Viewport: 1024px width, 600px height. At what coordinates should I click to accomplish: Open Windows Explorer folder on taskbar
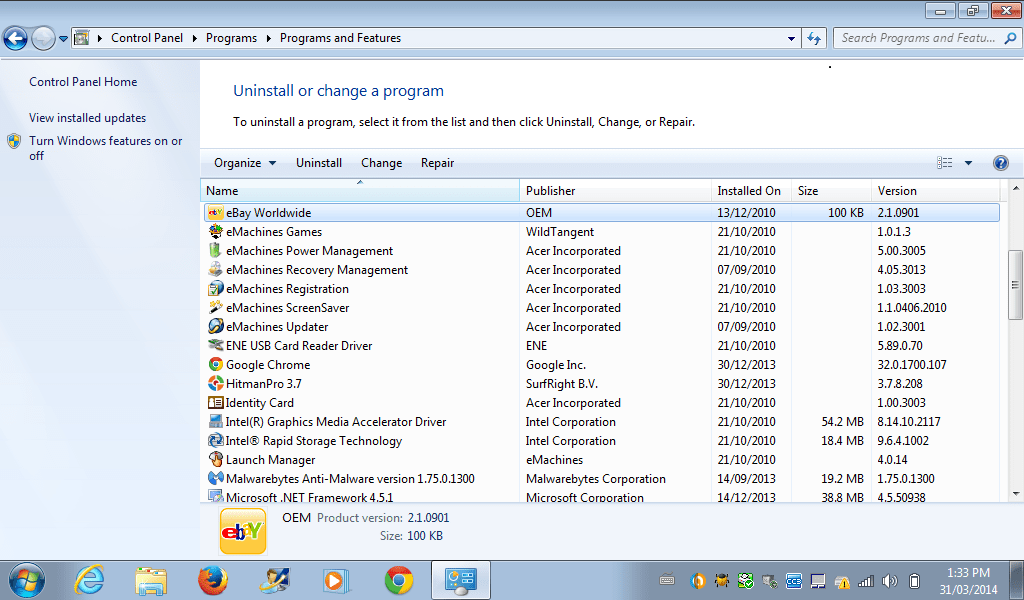pyautogui.click(x=151, y=580)
